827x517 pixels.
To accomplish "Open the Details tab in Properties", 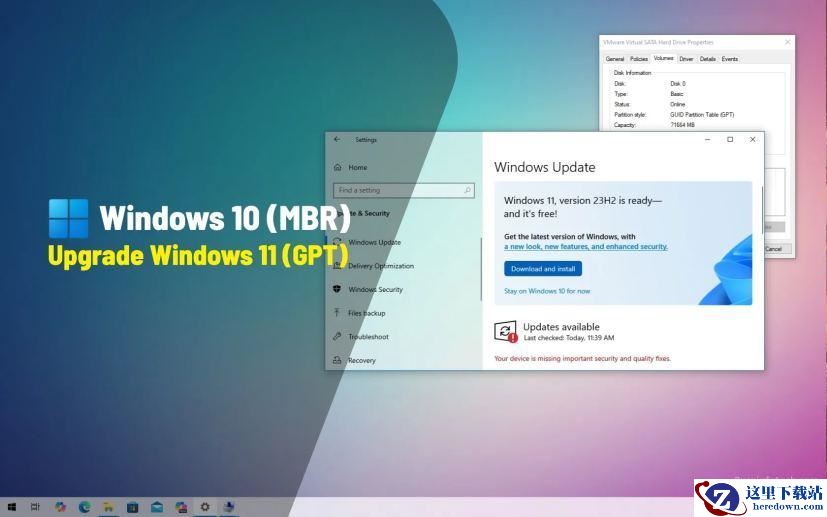I will [x=708, y=59].
